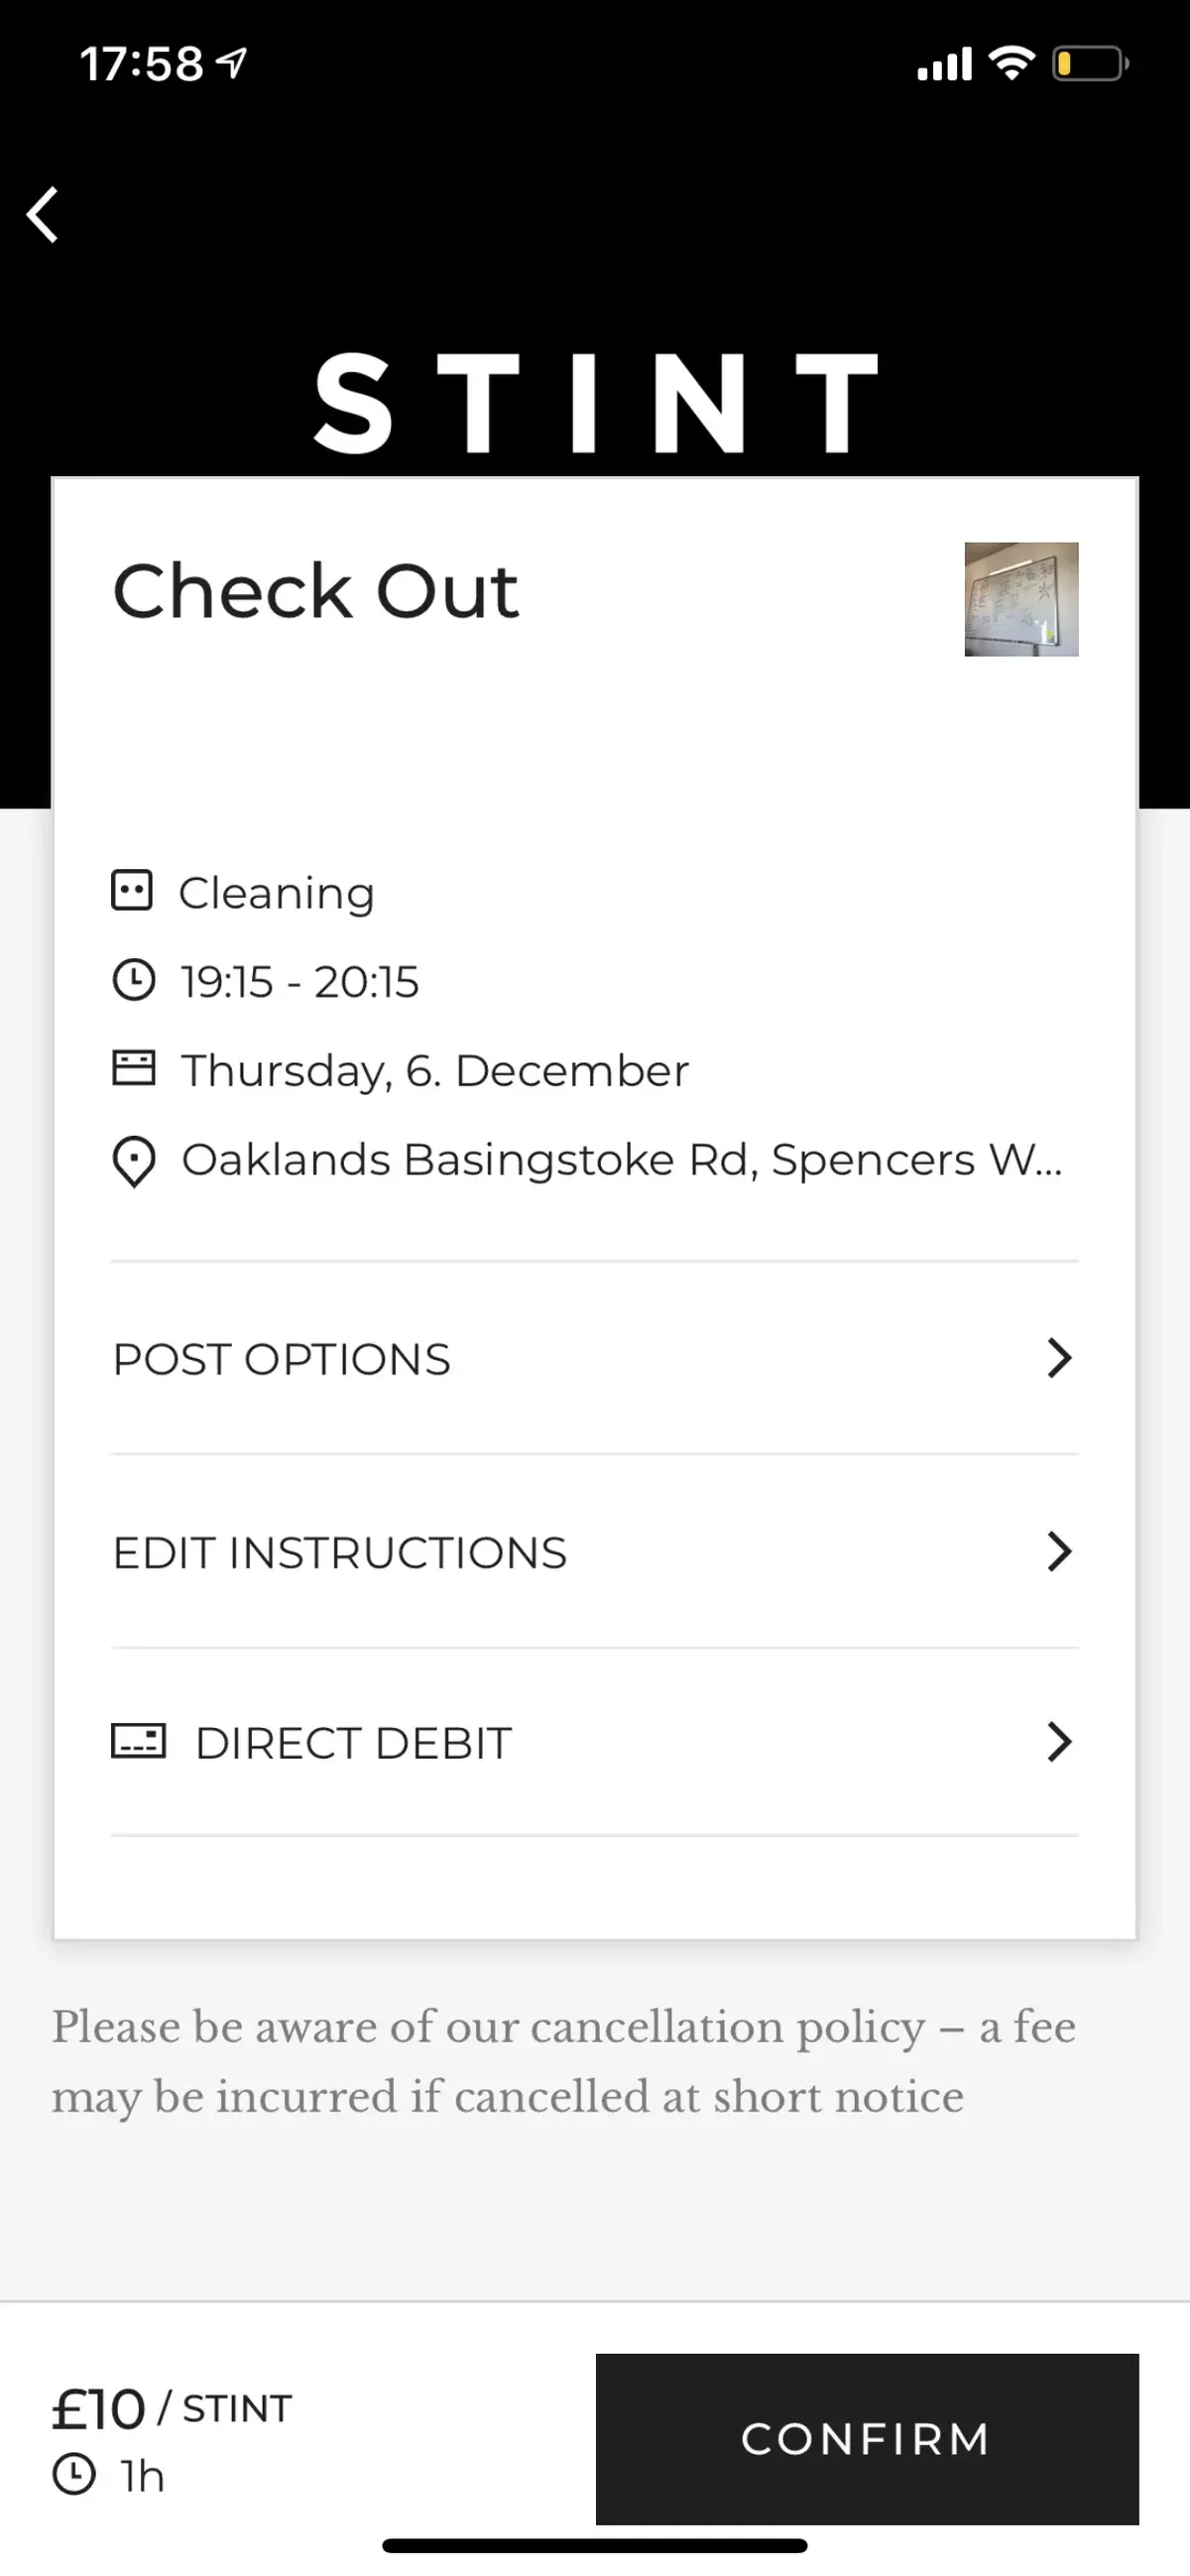Viewport: 1190px width, 2576px height.
Task: Open the whiteboard photo thumbnail
Action: pos(1021,599)
